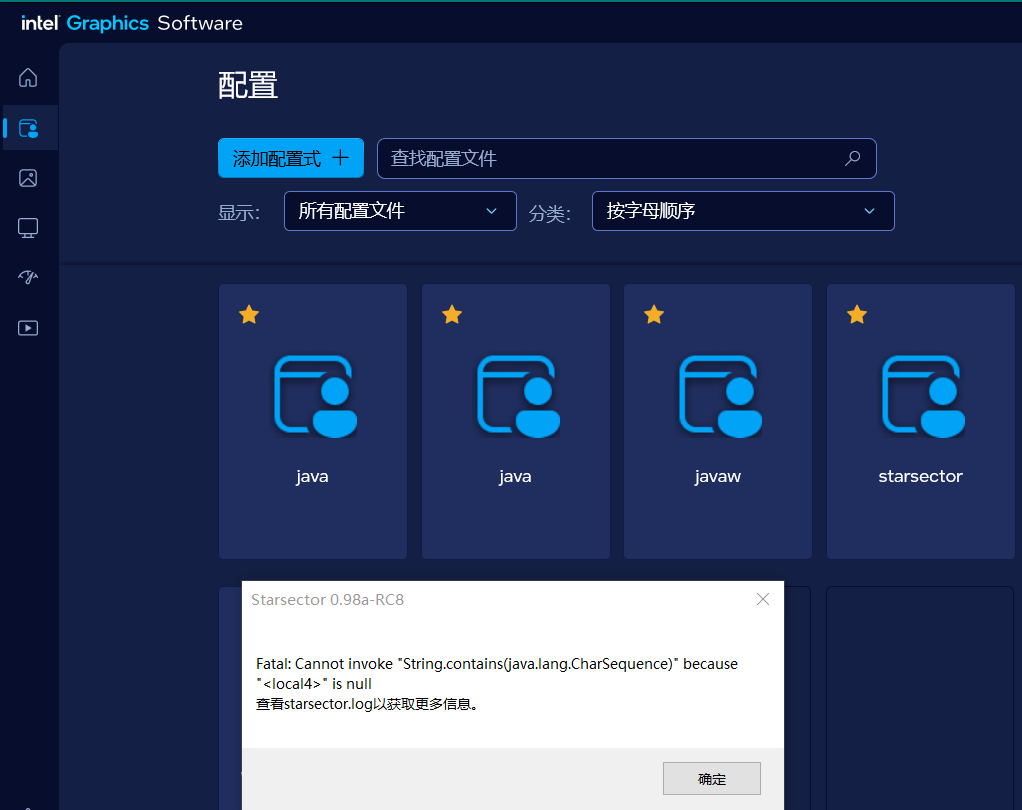Click the 配置 page heading
This screenshot has height=810, width=1022.
point(248,85)
